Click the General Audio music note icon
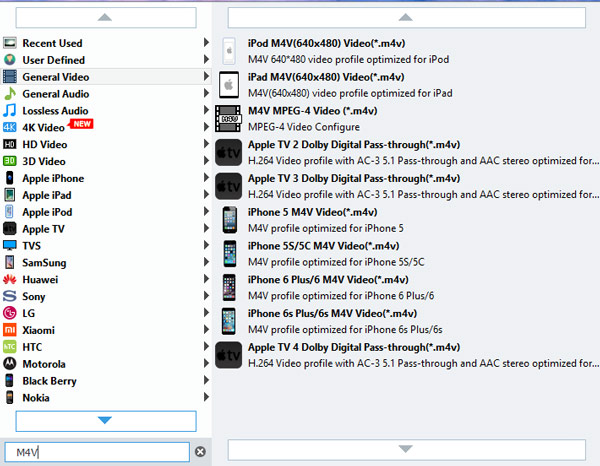Screen dimensions: 600x466 click(x=10, y=94)
